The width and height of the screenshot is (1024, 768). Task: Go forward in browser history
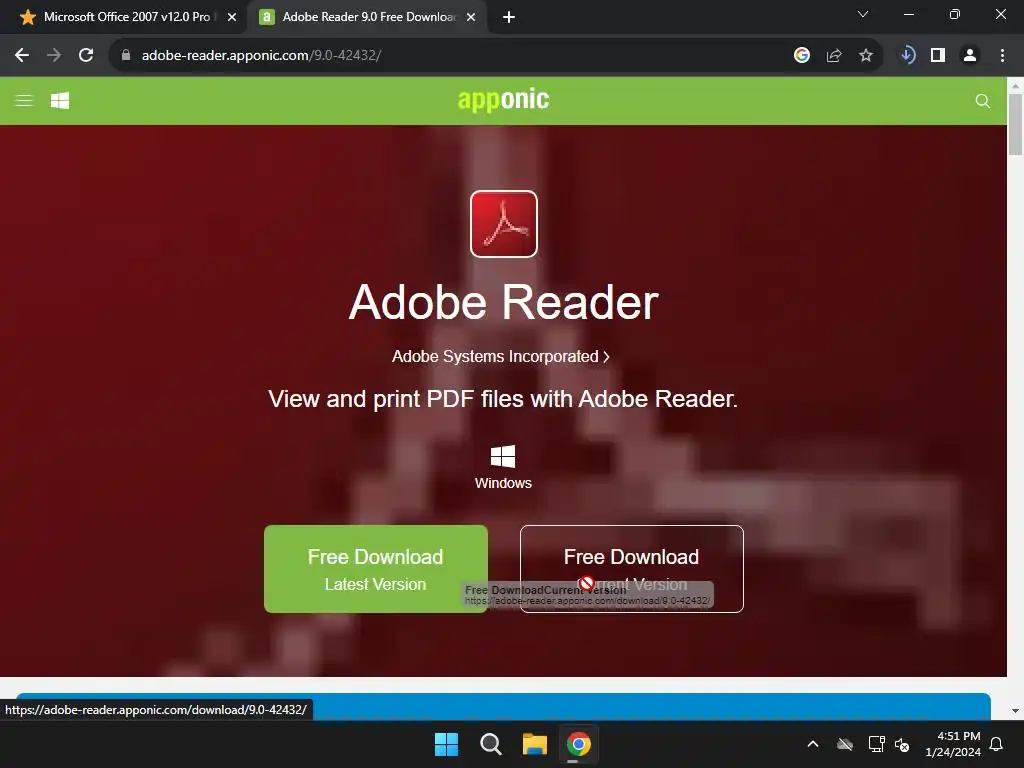click(54, 56)
